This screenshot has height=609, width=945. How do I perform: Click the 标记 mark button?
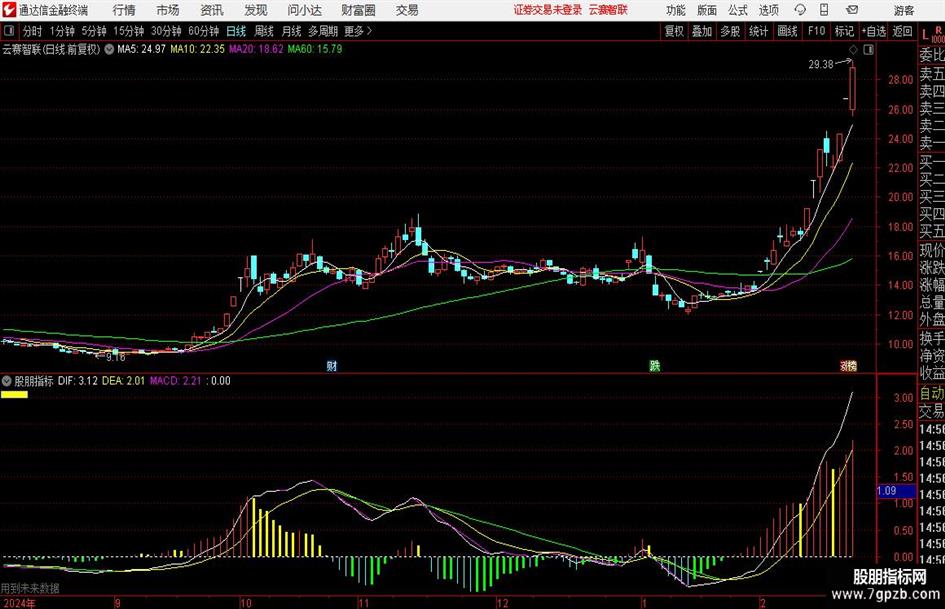coord(844,31)
